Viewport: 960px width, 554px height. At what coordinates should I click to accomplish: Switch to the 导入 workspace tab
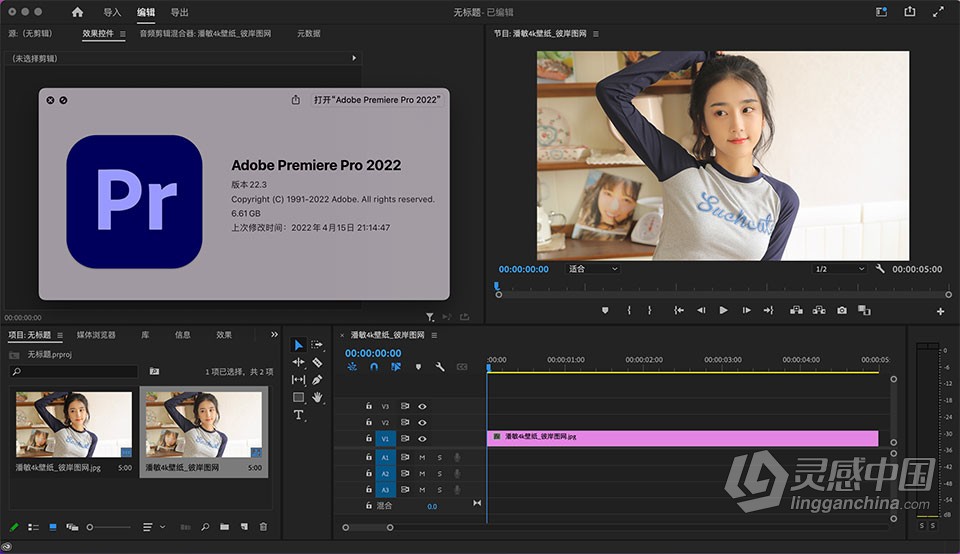112,12
